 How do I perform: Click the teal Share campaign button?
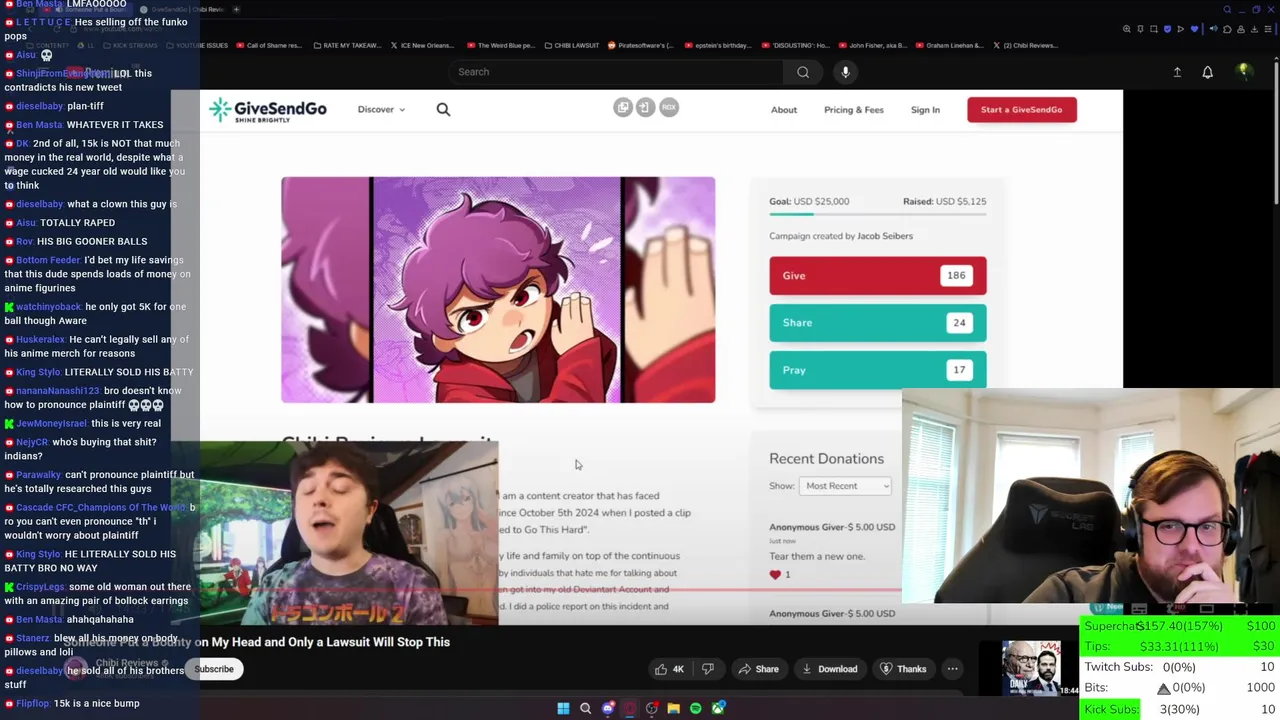[x=878, y=322]
